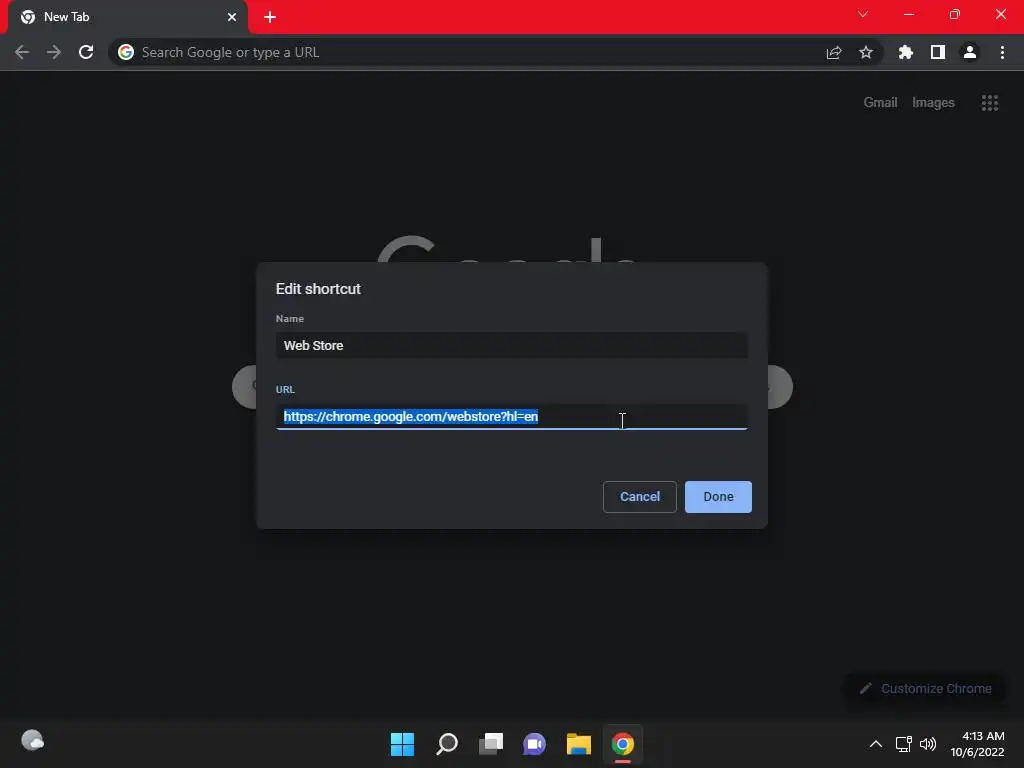Open a new tab with plus button
The image size is (1024, 768).
[270, 17]
